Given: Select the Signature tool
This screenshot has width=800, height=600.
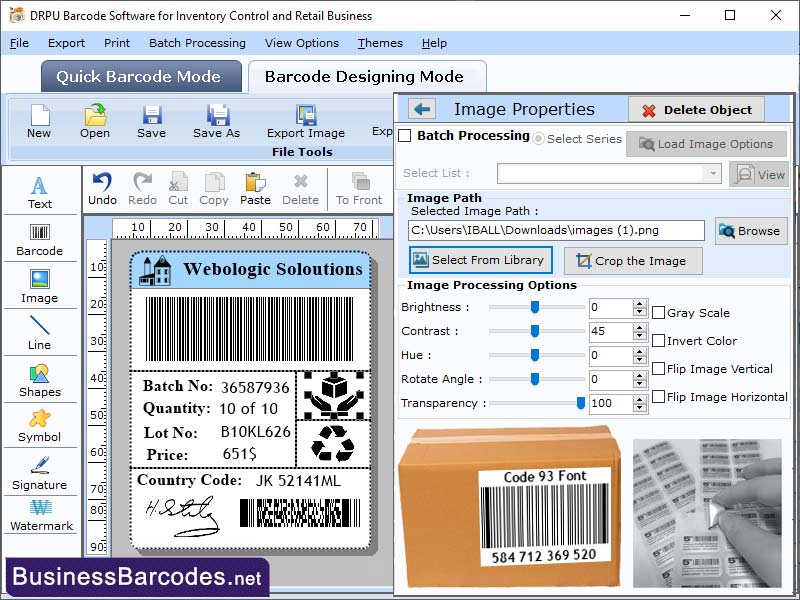Looking at the screenshot, I should point(40,477).
